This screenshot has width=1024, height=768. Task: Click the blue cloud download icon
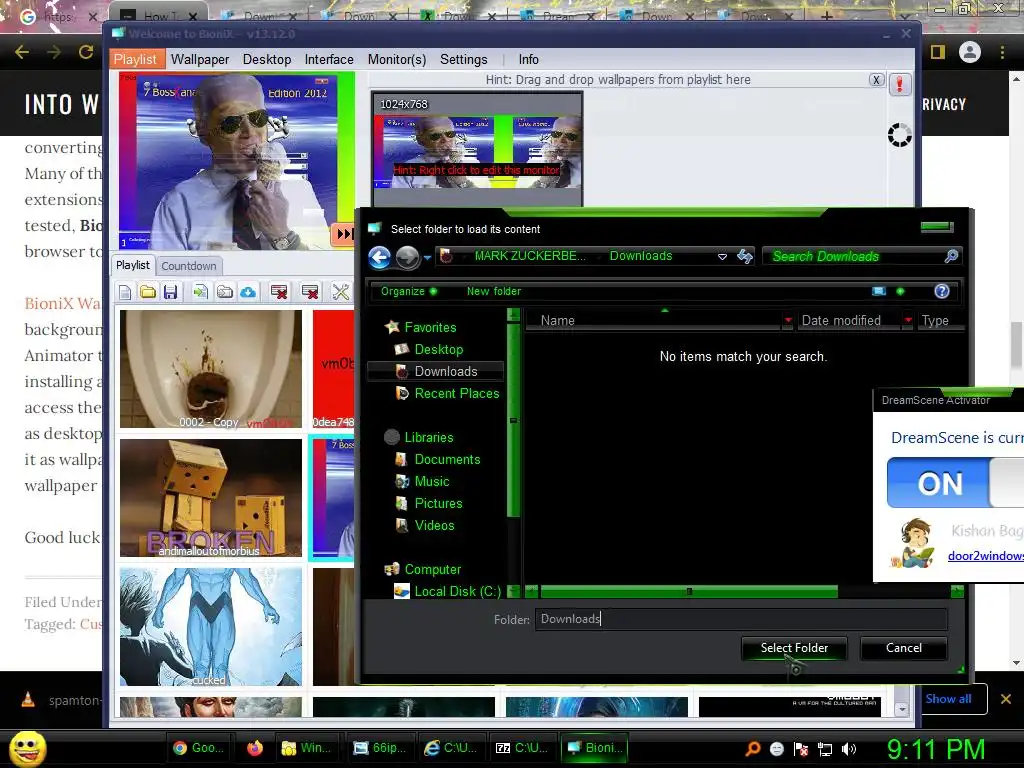pyautogui.click(x=248, y=292)
